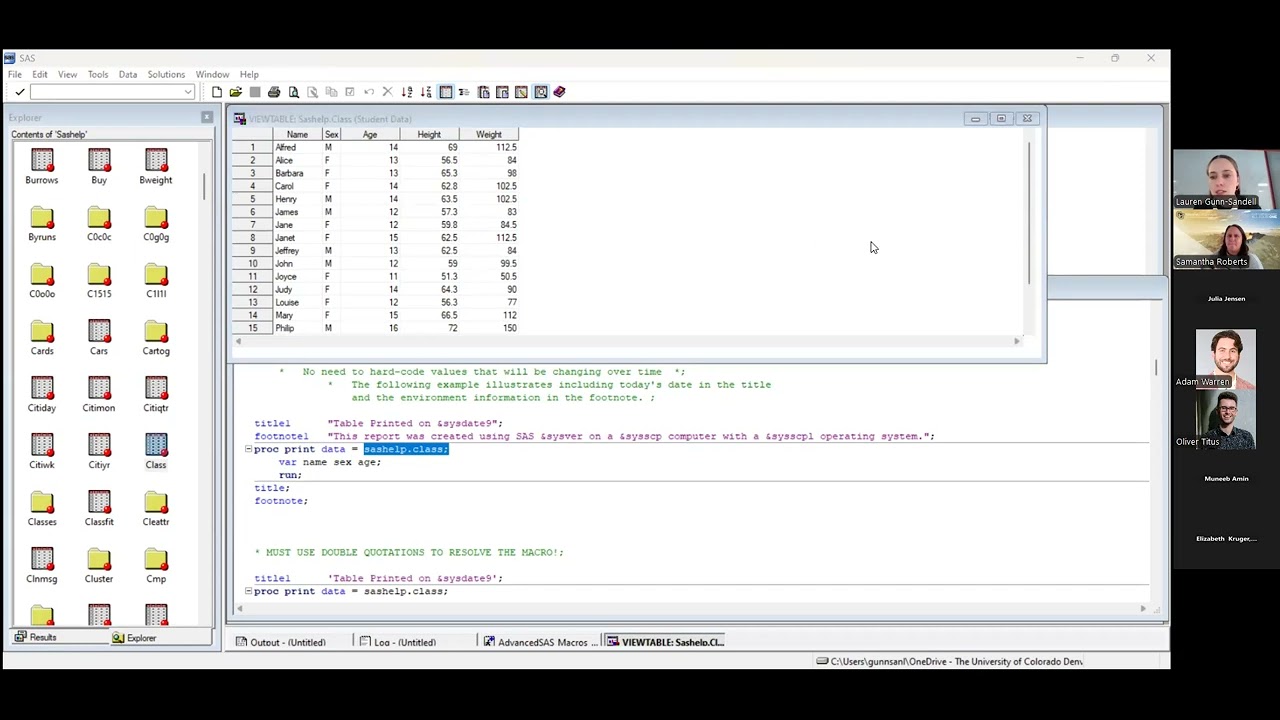The width and height of the screenshot is (1280, 720).
Task: Select the Cluster catalog icon
Action: pyautogui.click(x=99, y=560)
